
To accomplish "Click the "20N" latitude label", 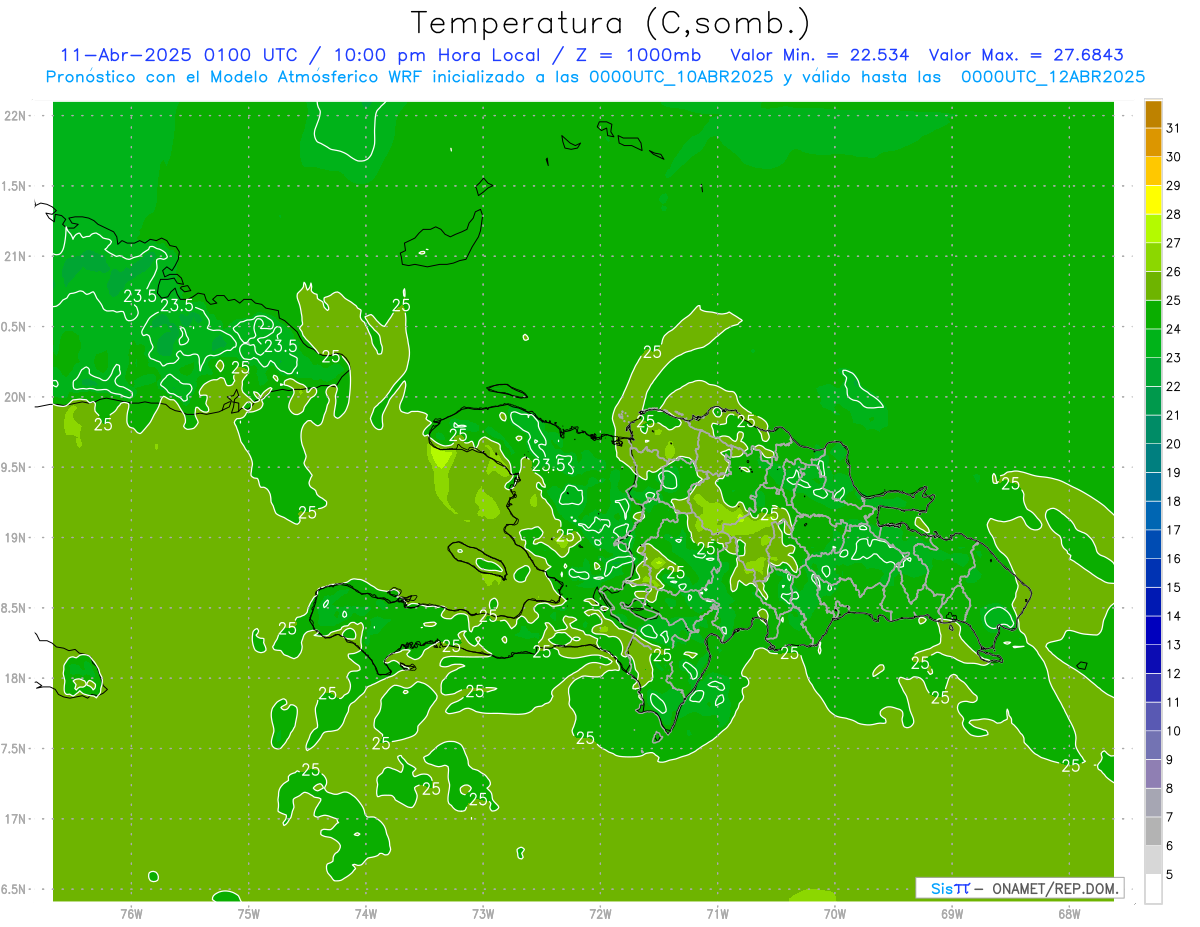I will (15, 397).
